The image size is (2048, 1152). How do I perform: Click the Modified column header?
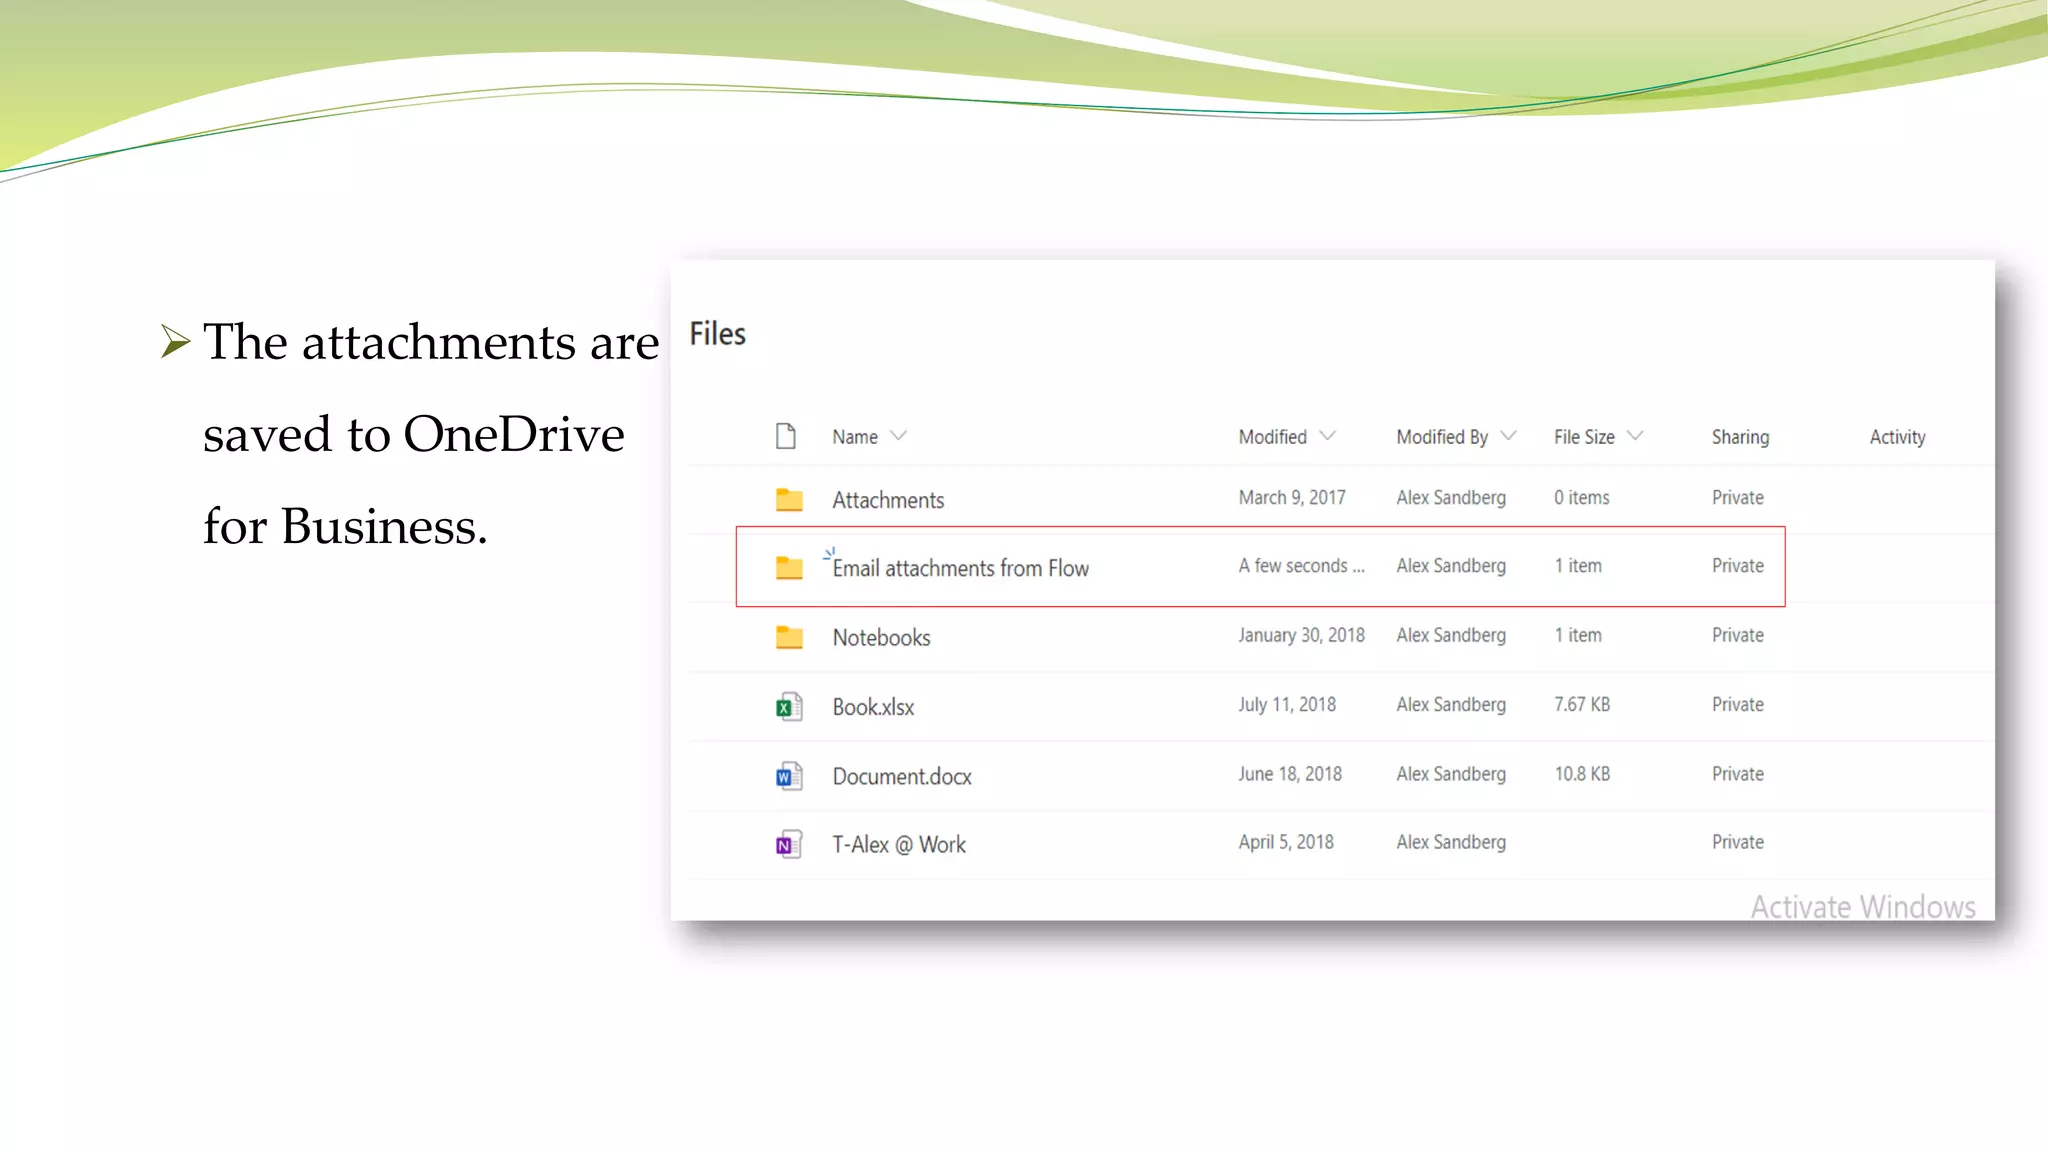(x=1272, y=437)
